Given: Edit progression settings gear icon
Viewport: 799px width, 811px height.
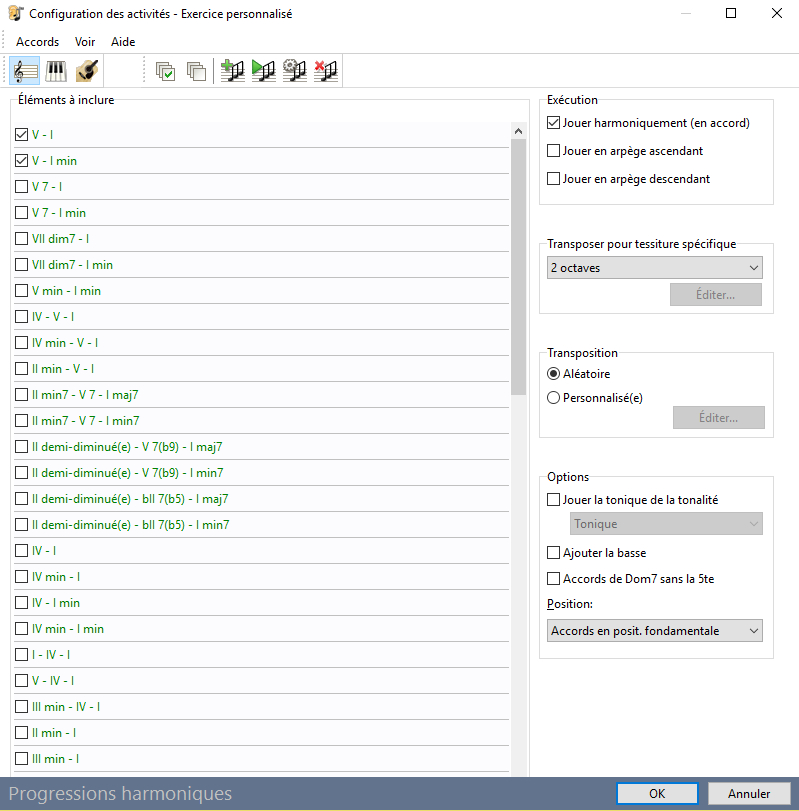Looking at the screenshot, I should [x=294, y=71].
